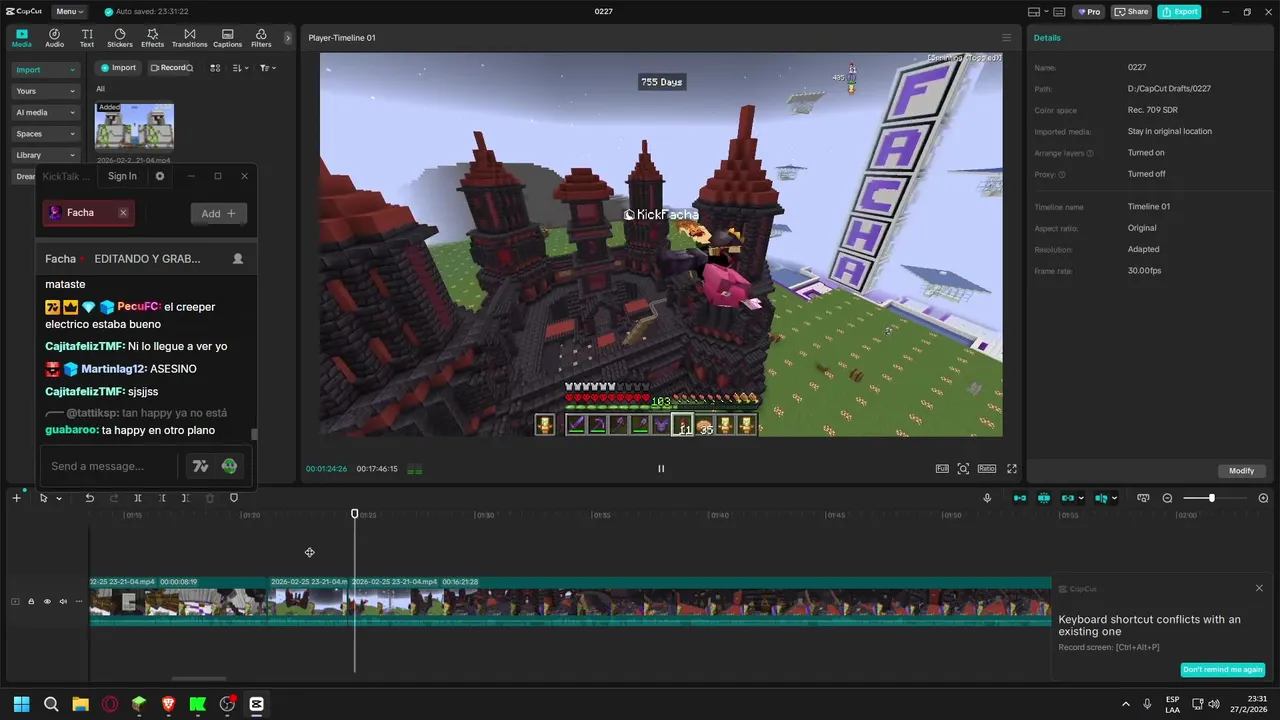Toggle auto snapping on timeline
The image size is (1280, 720).
1044,498
